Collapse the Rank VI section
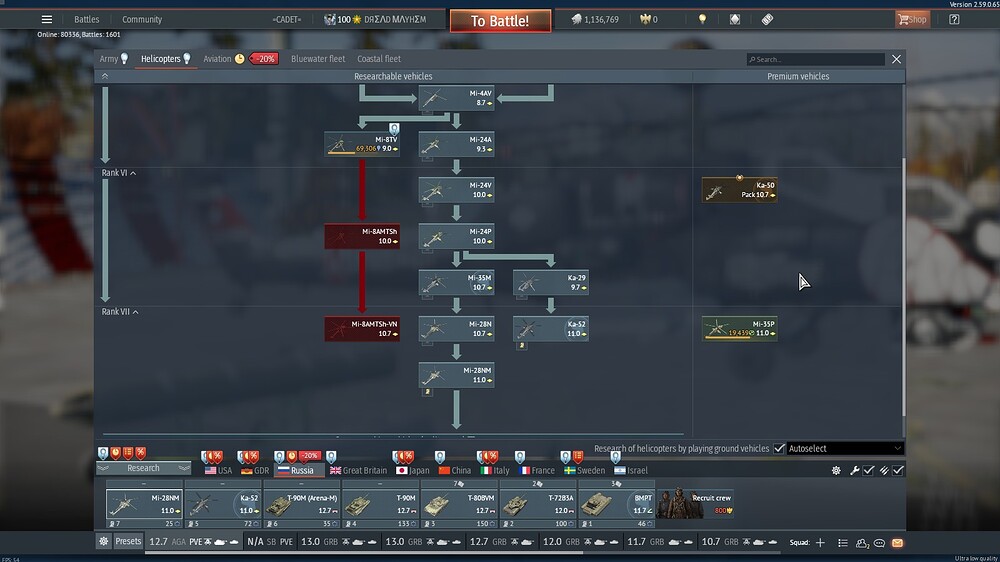Viewport: 1000px width, 562px height. (x=119, y=173)
